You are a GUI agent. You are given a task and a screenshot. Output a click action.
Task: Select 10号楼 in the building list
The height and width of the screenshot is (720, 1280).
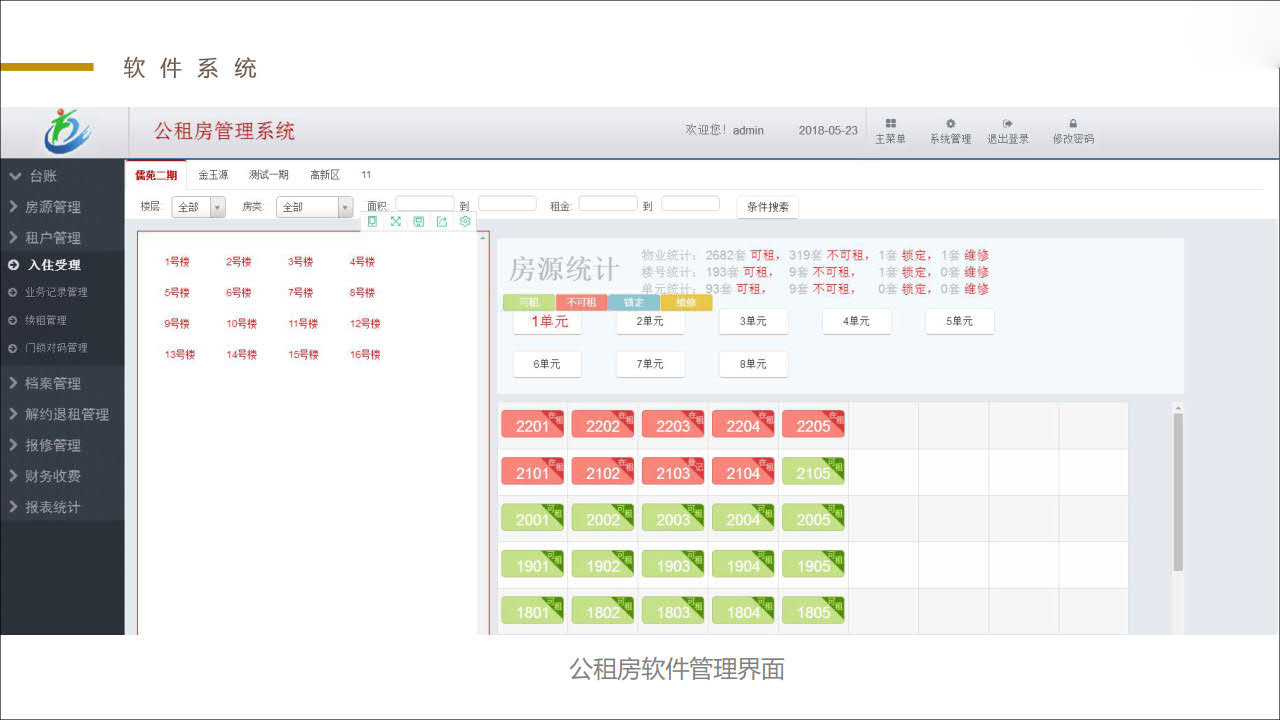point(241,324)
